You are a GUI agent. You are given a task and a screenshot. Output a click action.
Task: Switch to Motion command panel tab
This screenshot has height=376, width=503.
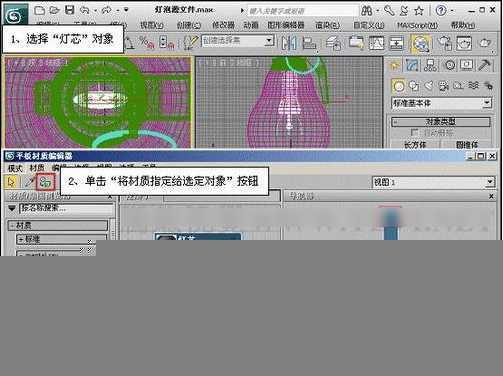coord(450,65)
